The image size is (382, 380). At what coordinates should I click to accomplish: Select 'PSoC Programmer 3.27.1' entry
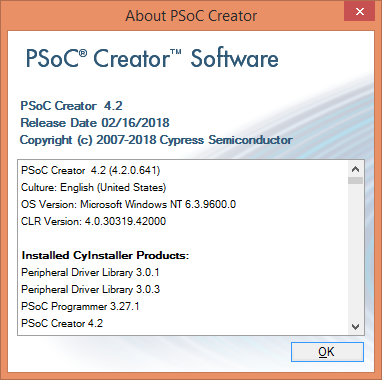tap(80, 306)
